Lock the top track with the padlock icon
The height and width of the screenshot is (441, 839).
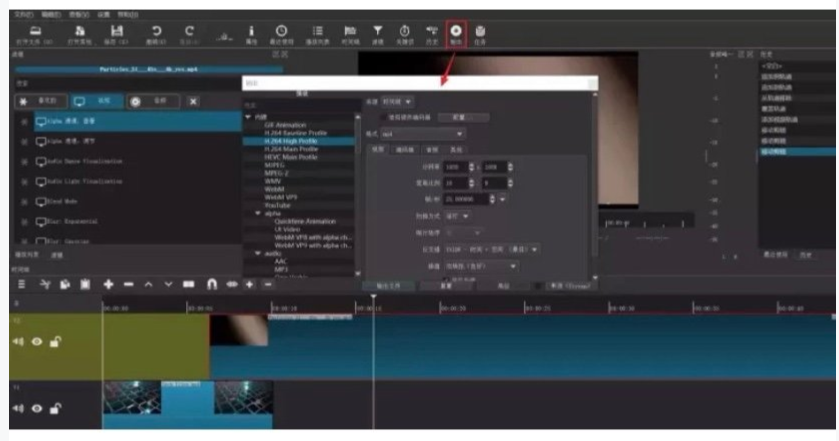click(55, 342)
